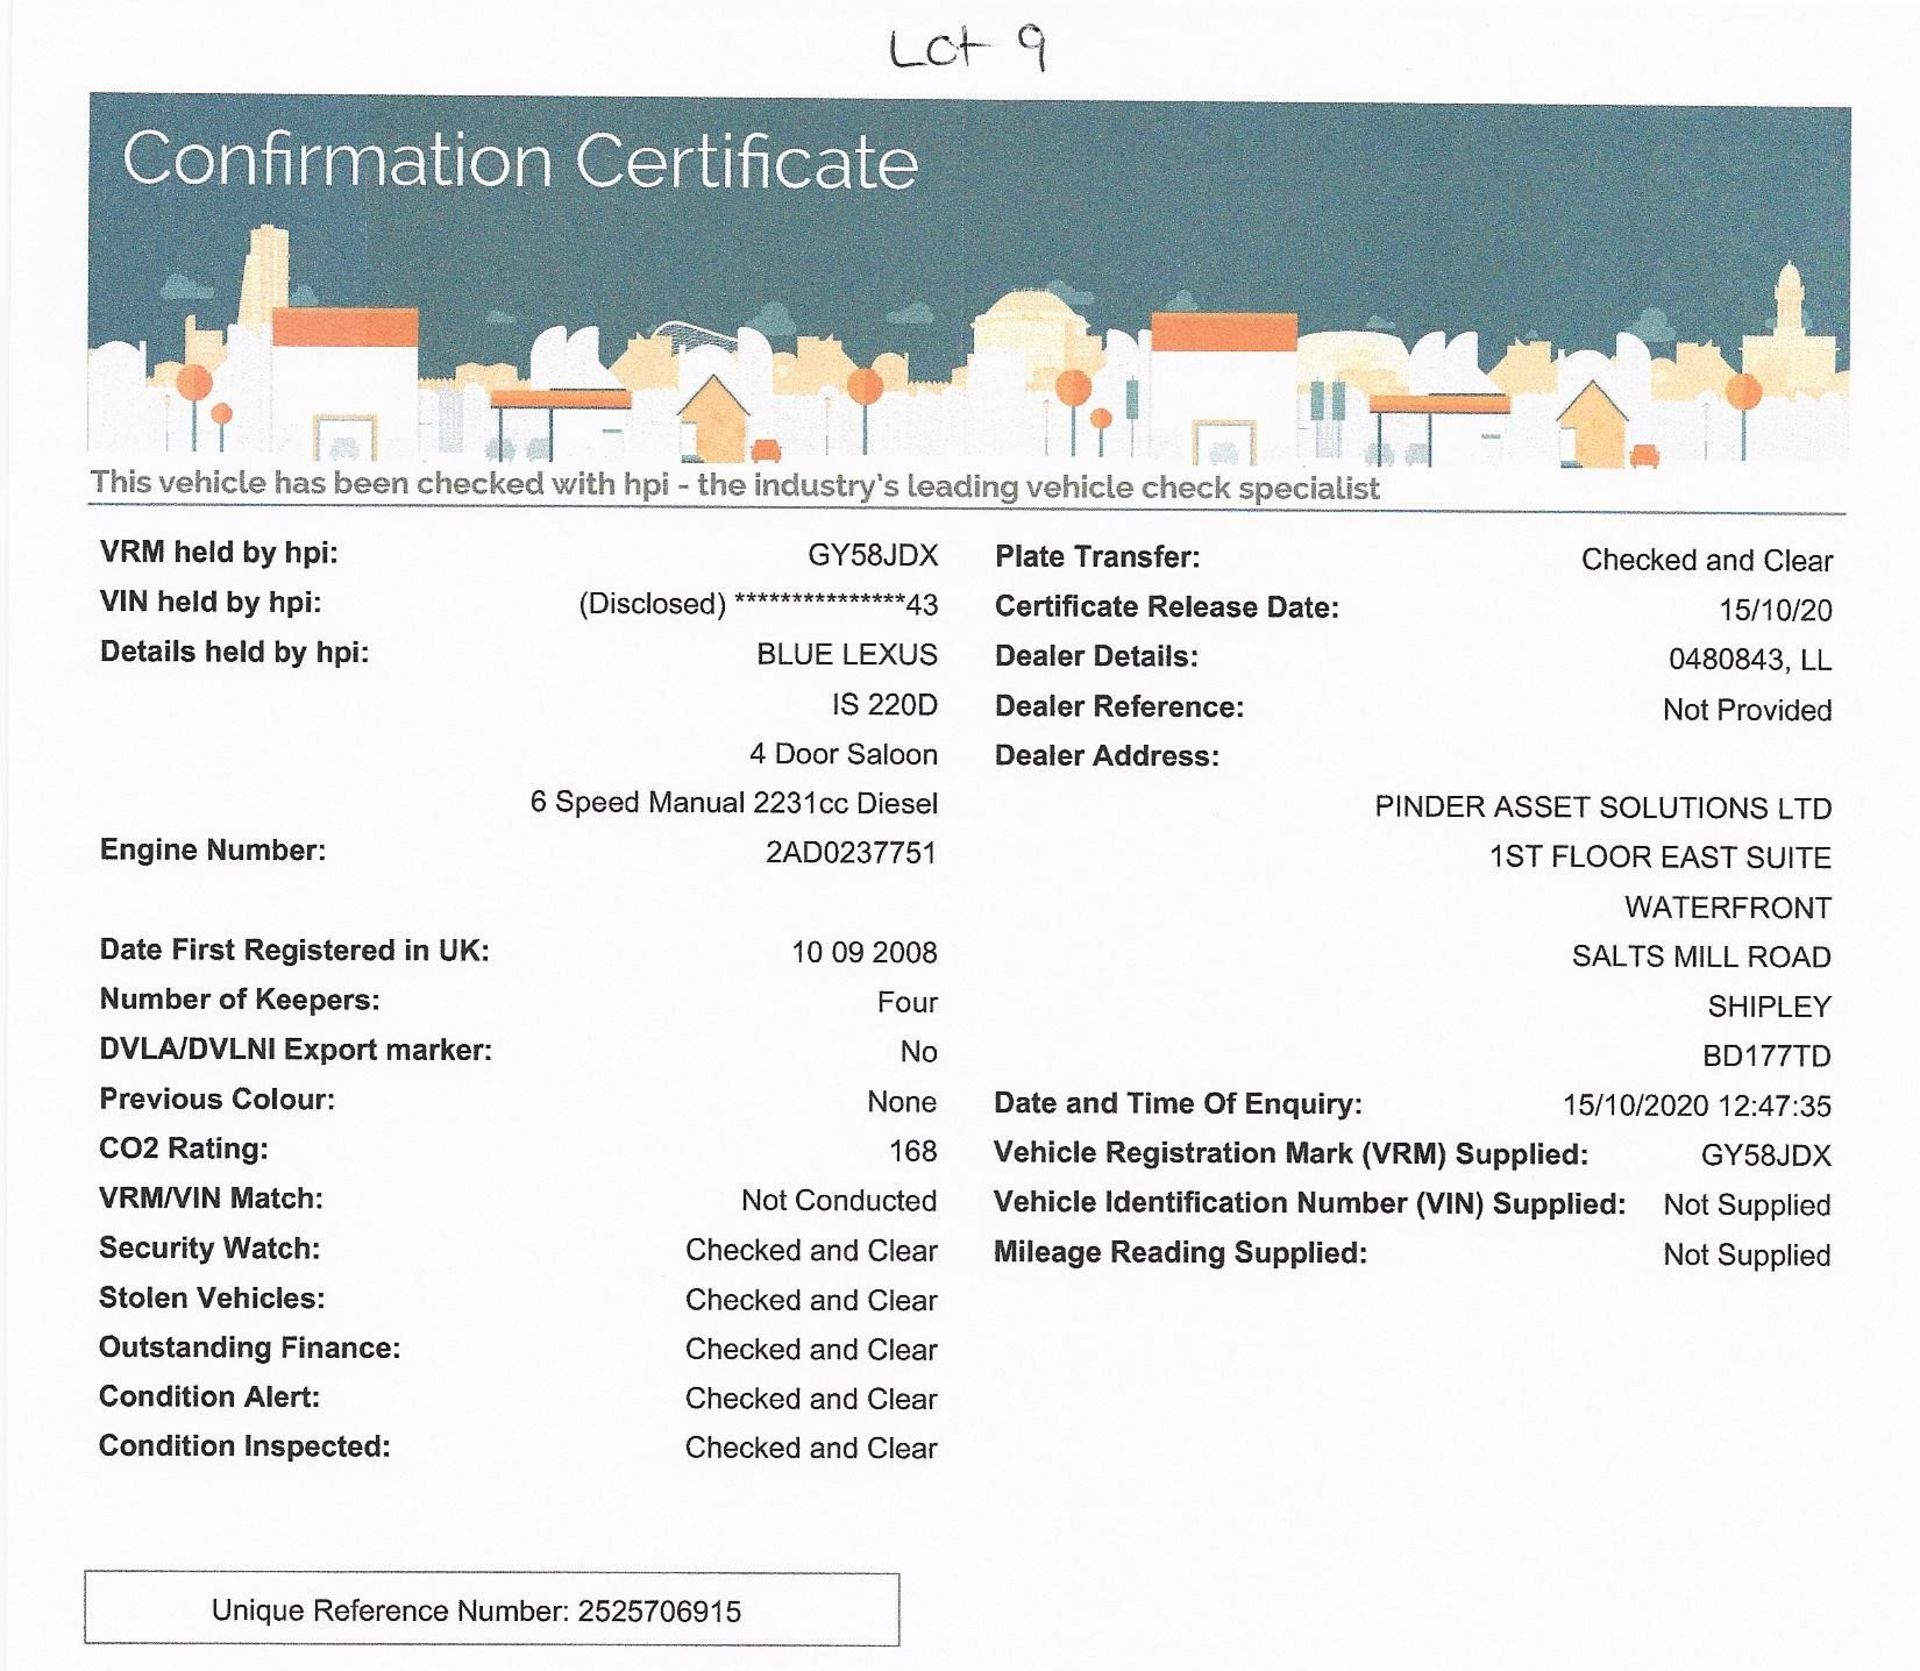Click enquiry timestamp '15/10/2020 12:47:35'
Viewport: 1920px width, 1671px height.
pyautogui.click(x=1697, y=1106)
